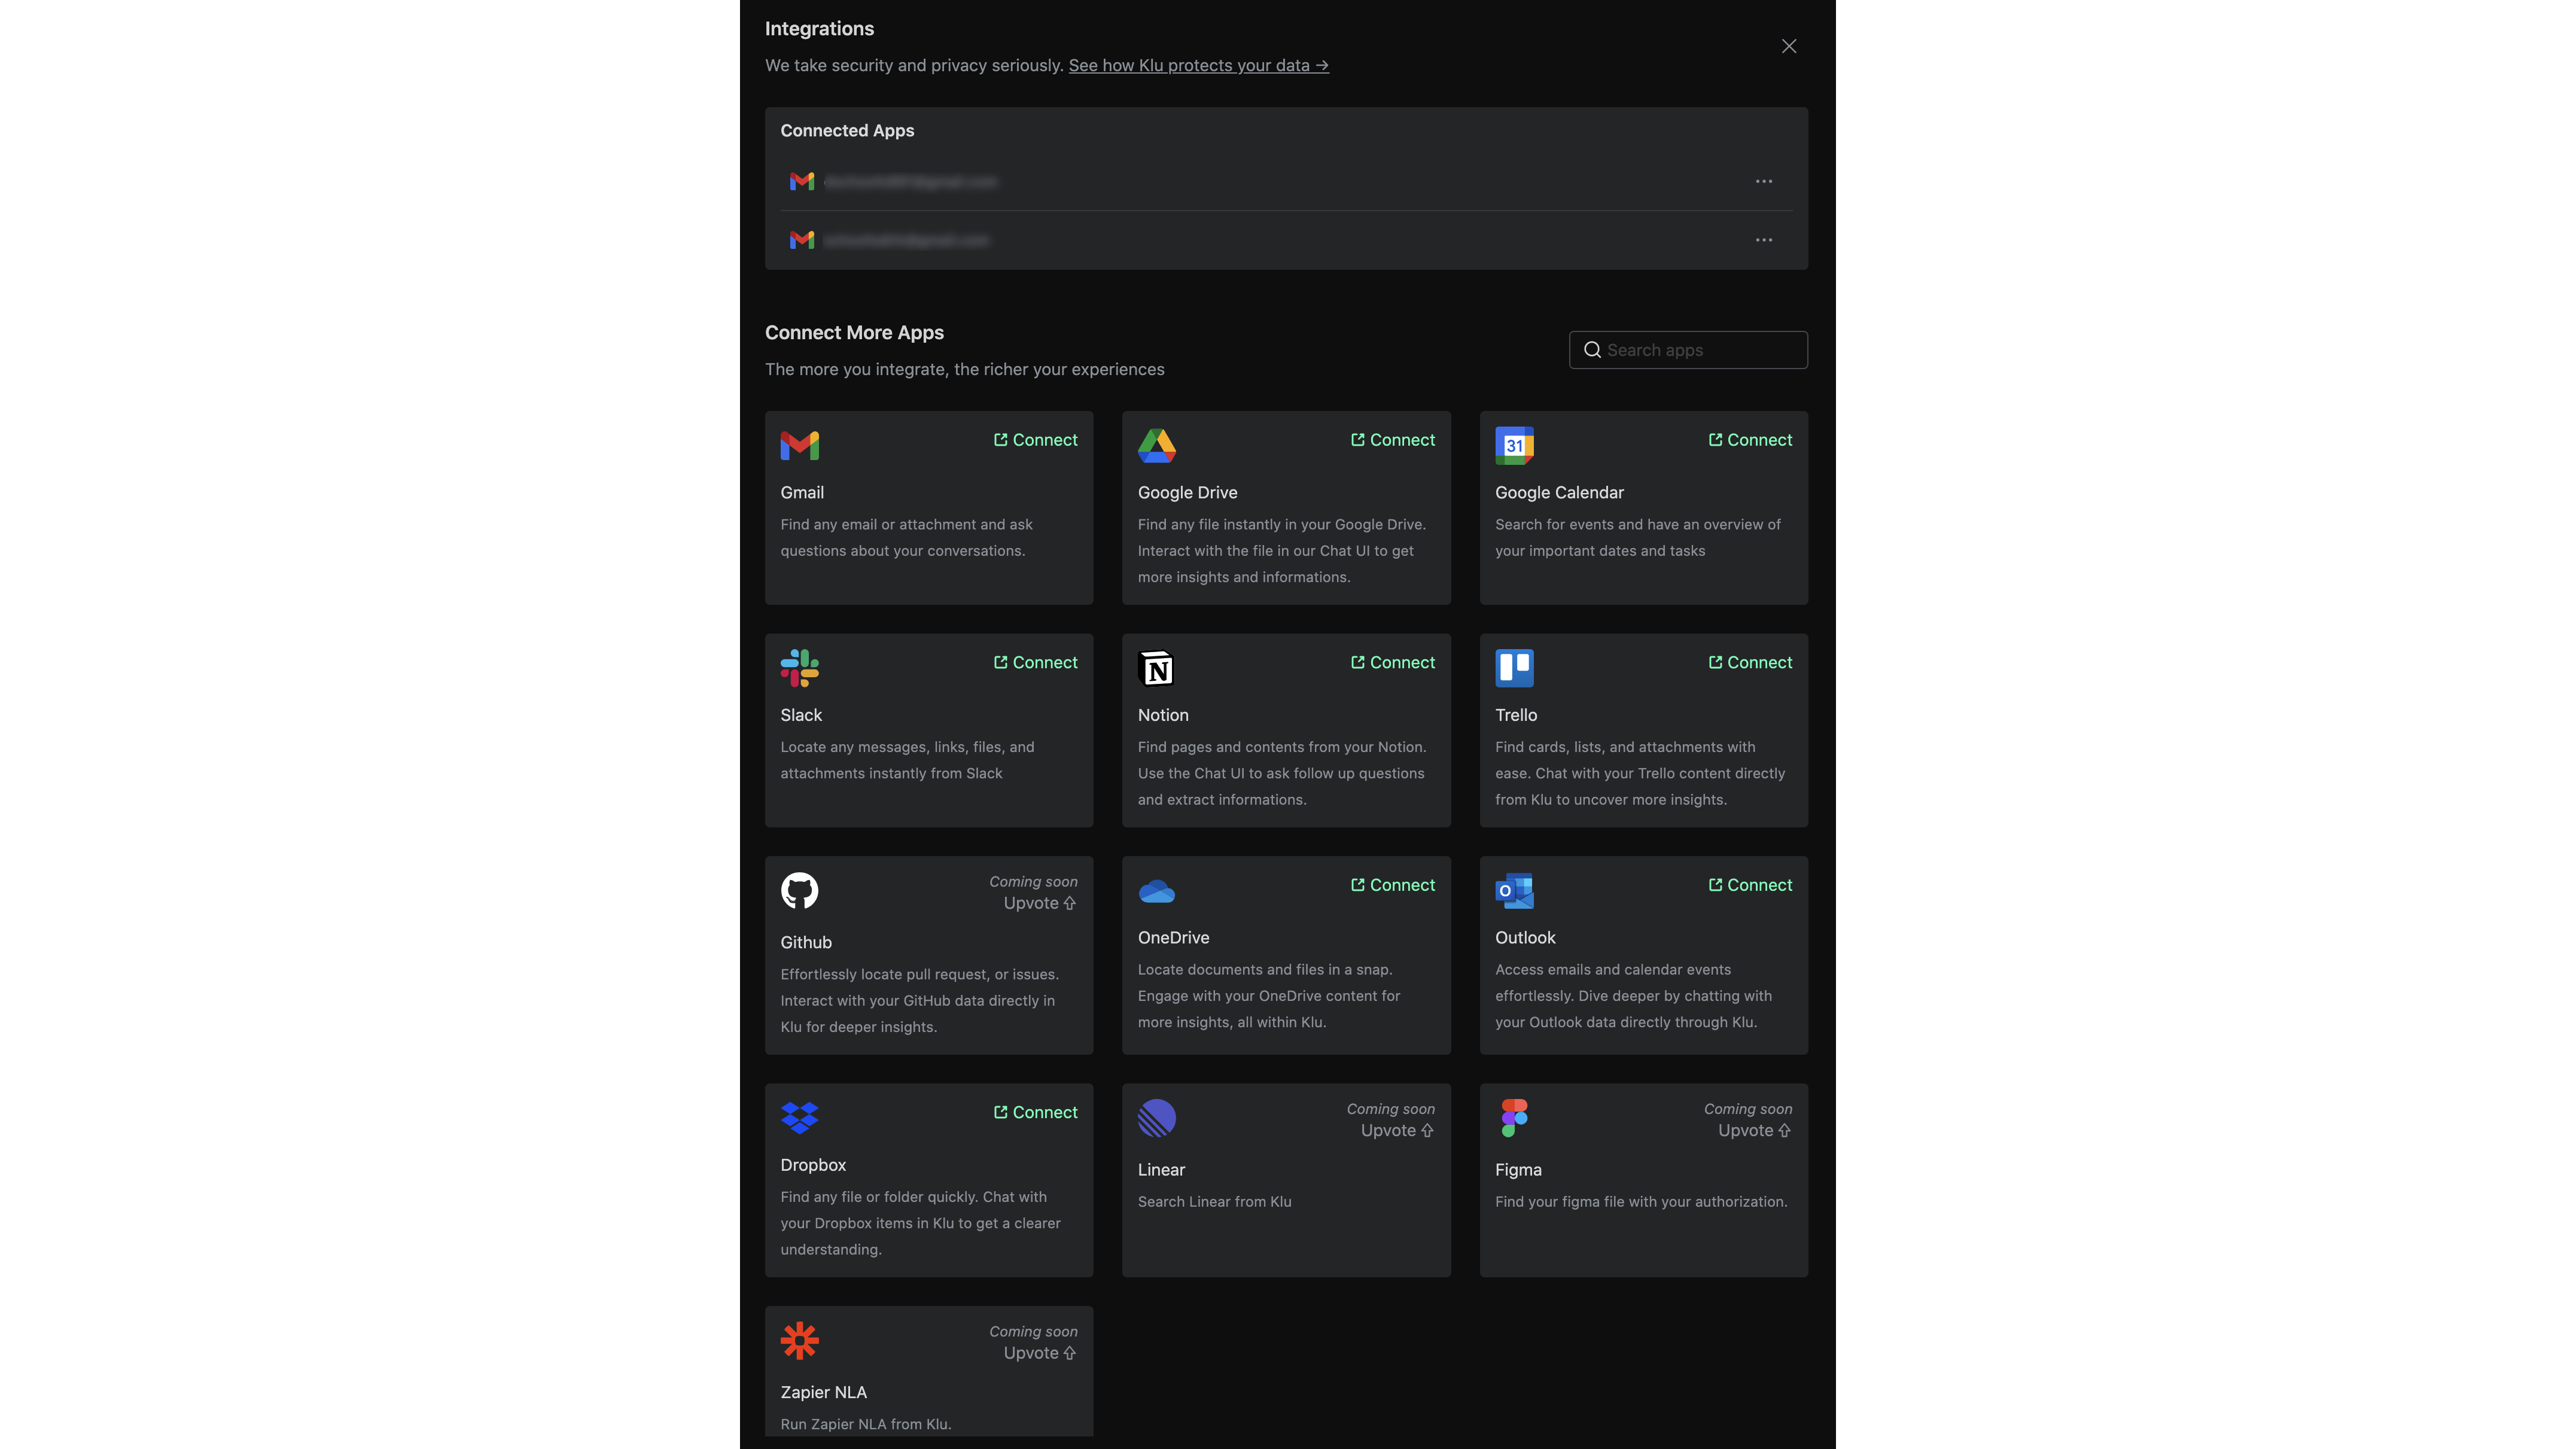Screen dimensions: 2576x1449
Task: Open options menu for first connected Gmail
Action: [1763, 181]
